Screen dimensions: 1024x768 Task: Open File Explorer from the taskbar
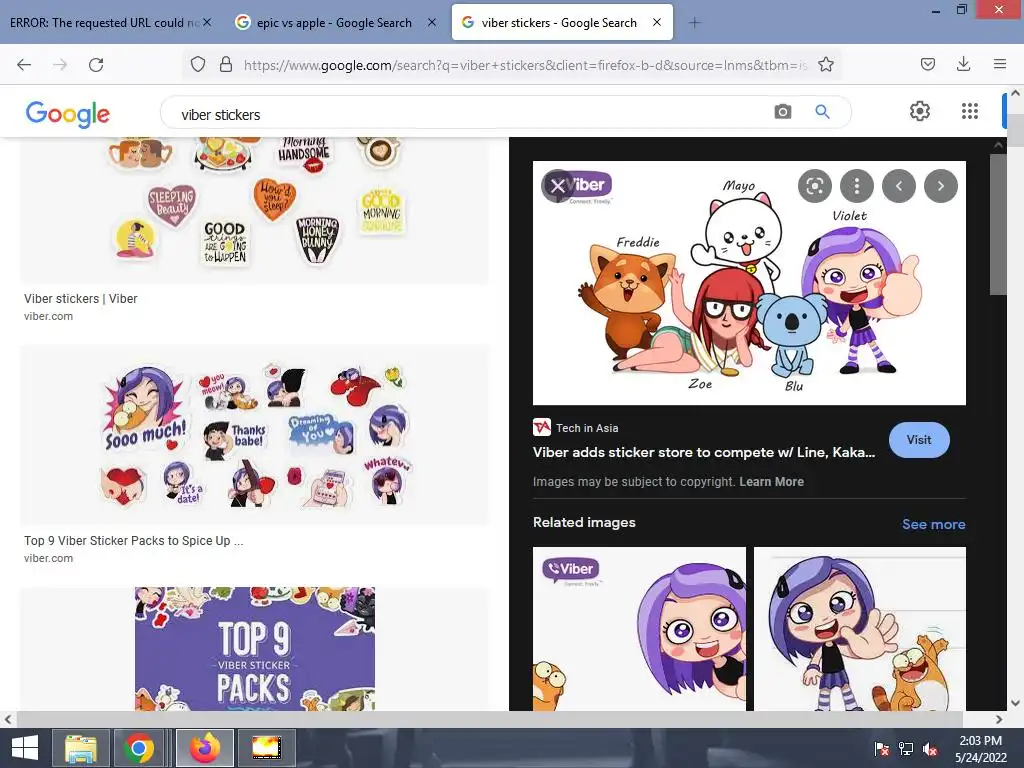click(x=80, y=748)
